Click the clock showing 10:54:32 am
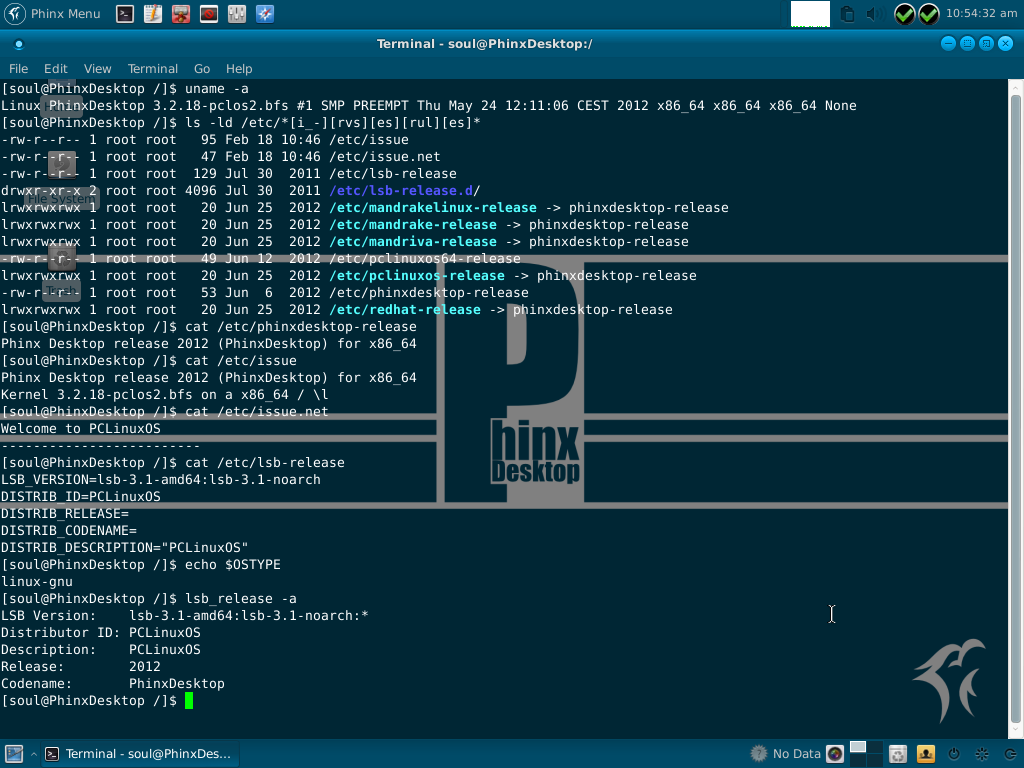This screenshot has height=768, width=1024. pyautogui.click(x=981, y=13)
